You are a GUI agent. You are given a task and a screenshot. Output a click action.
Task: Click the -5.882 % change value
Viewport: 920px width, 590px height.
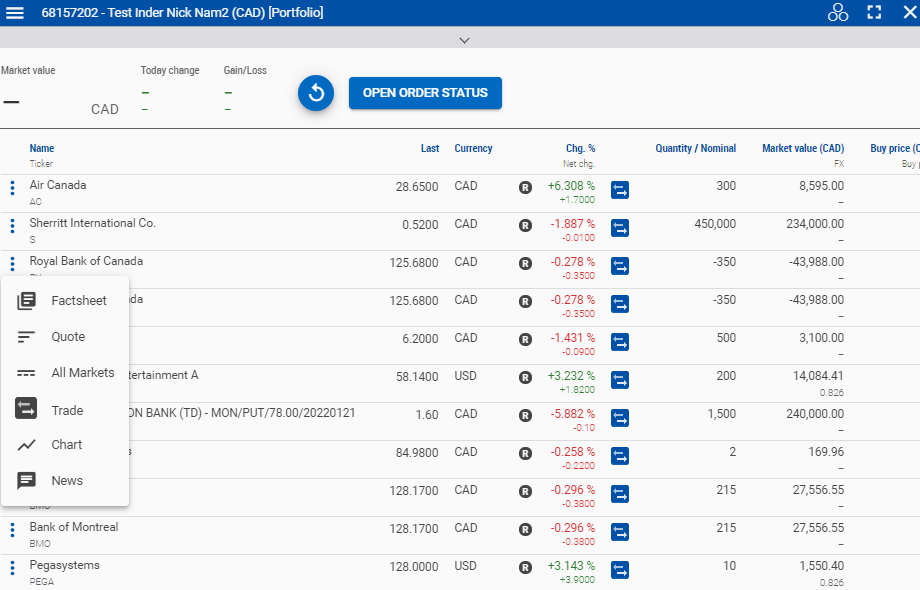(573, 414)
